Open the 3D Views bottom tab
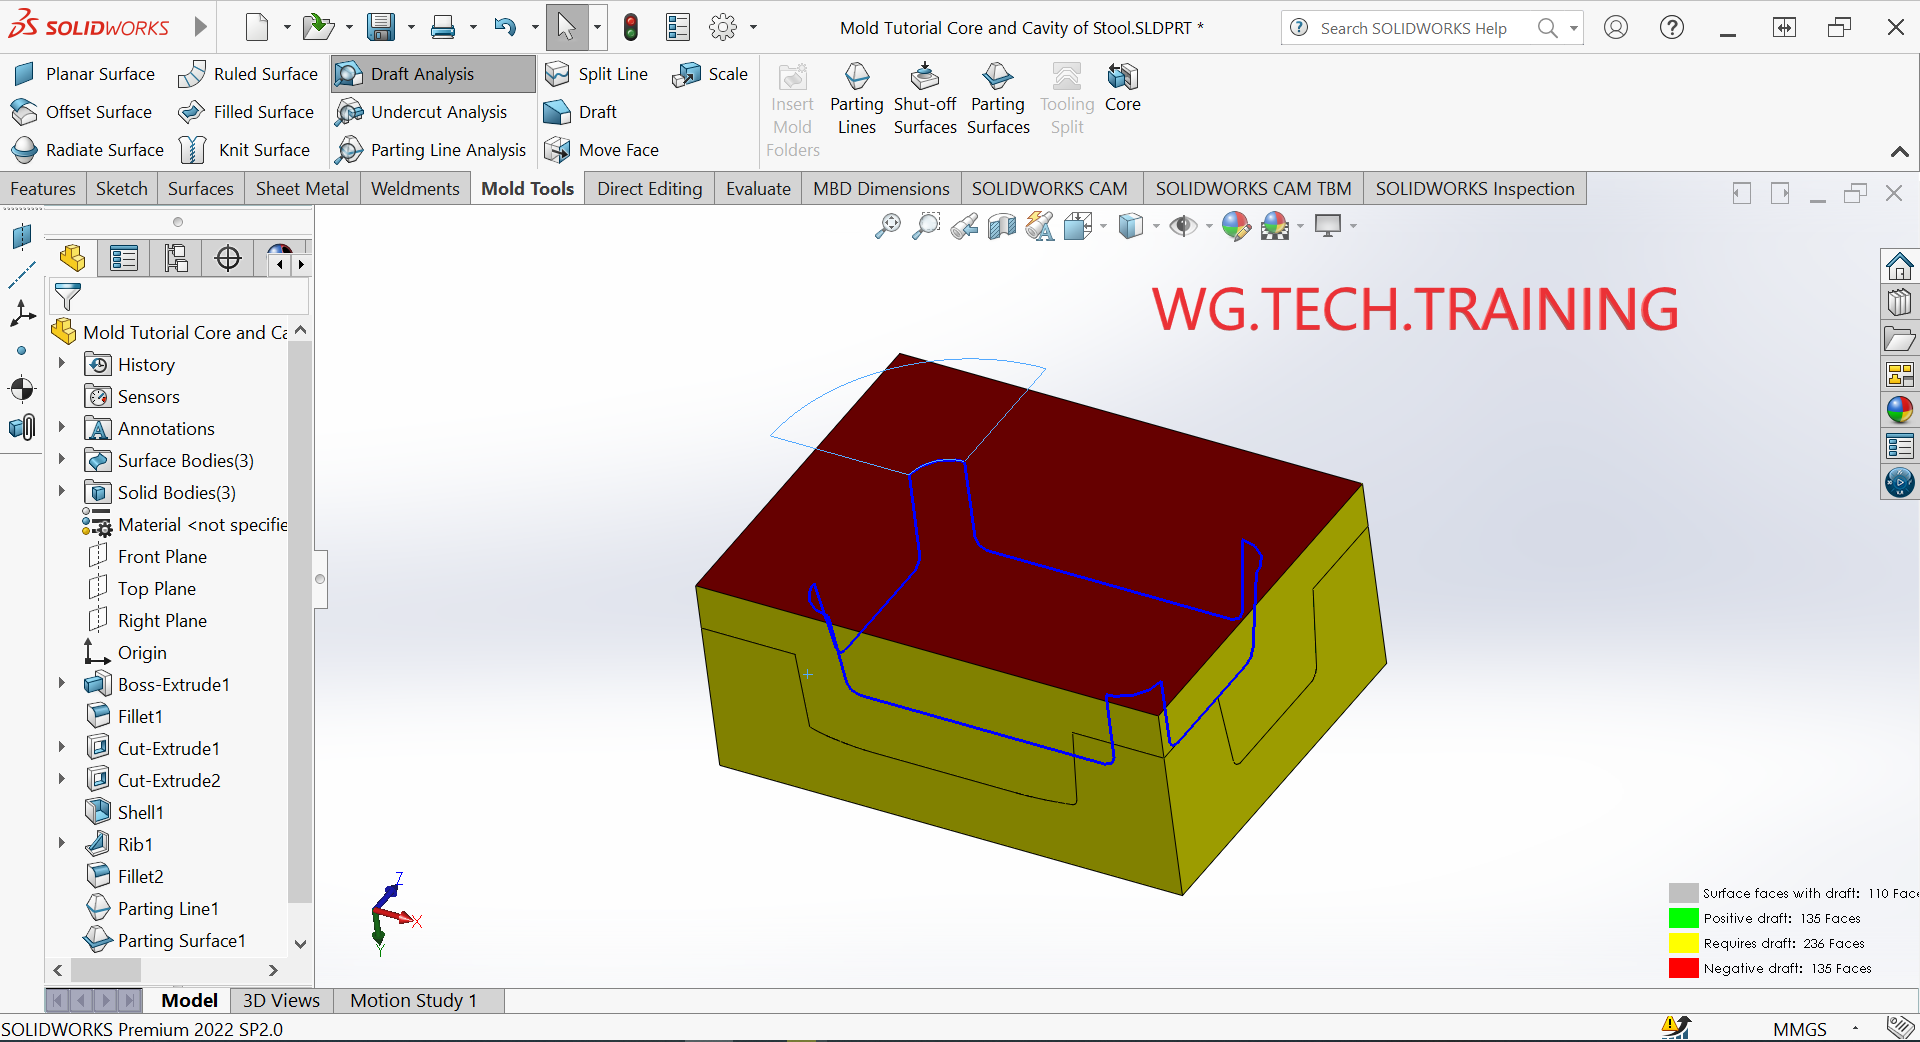The height and width of the screenshot is (1042, 1920). (x=281, y=1000)
